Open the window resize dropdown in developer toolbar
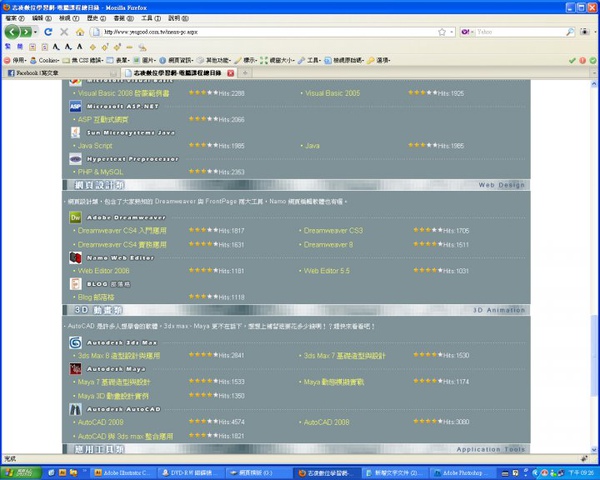This screenshot has width=600, height=480. pos(277,60)
